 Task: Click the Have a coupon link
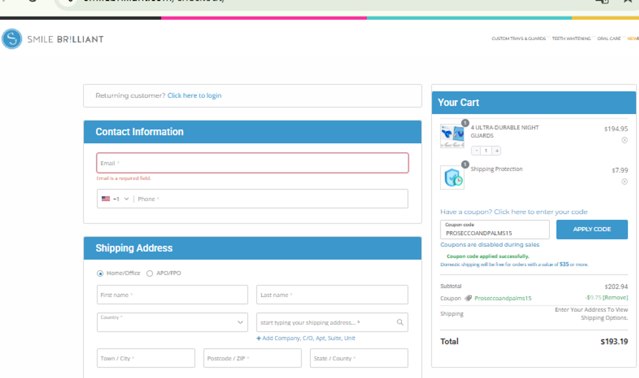[x=514, y=212]
